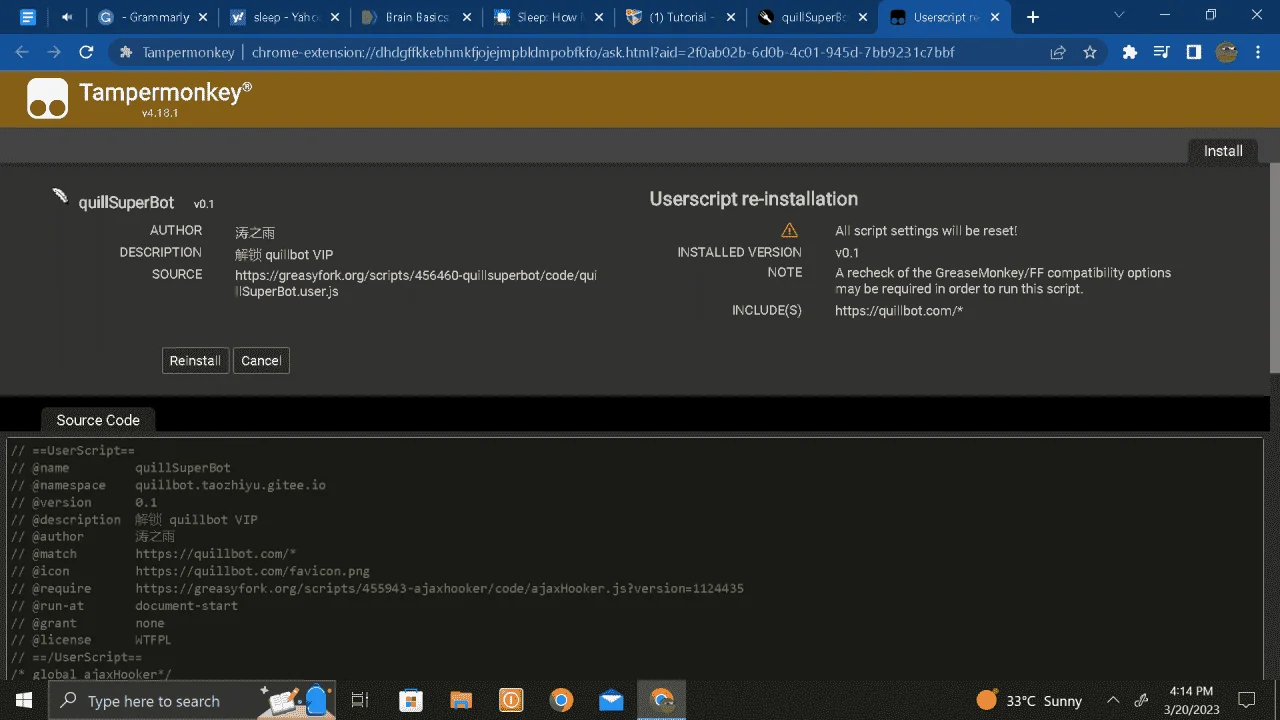This screenshot has width=1280, height=720.
Task: Click the browser forward arrow
Action: click(54, 52)
